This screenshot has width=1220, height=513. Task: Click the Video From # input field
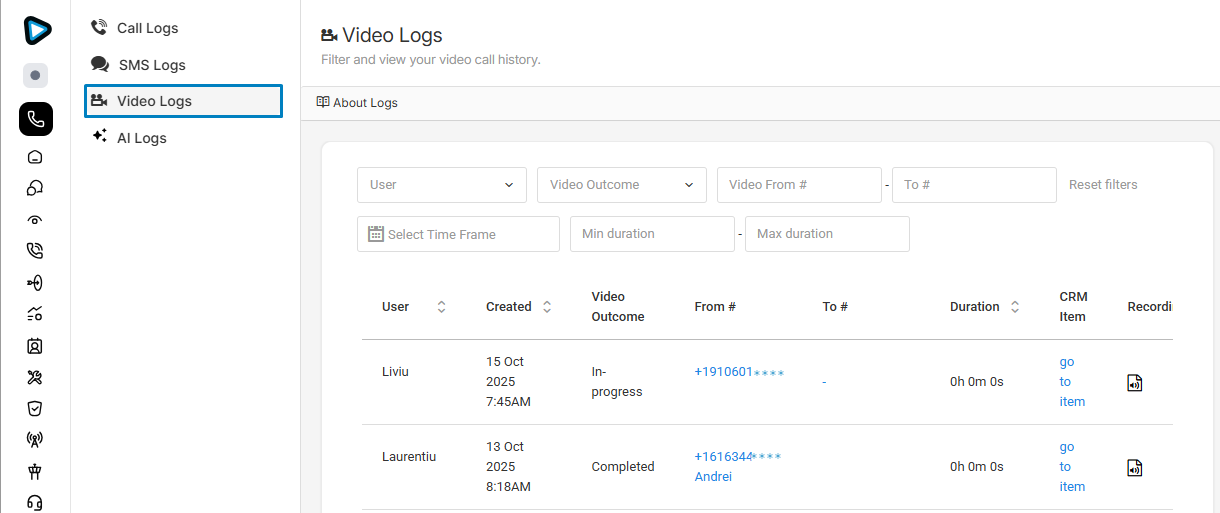point(798,185)
